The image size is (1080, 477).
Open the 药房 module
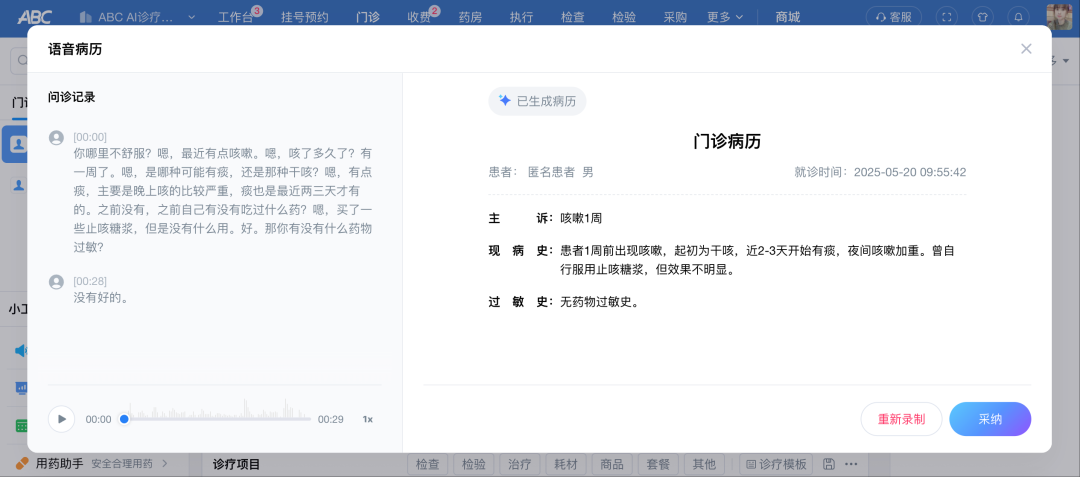coord(470,17)
